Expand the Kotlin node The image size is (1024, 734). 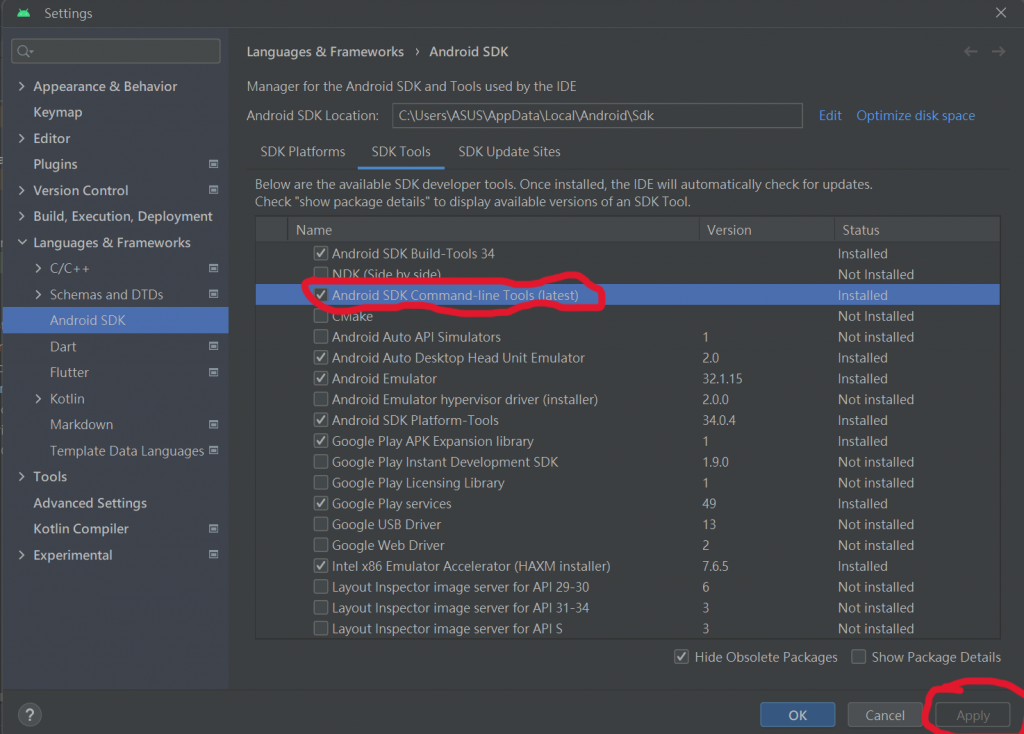pos(38,398)
